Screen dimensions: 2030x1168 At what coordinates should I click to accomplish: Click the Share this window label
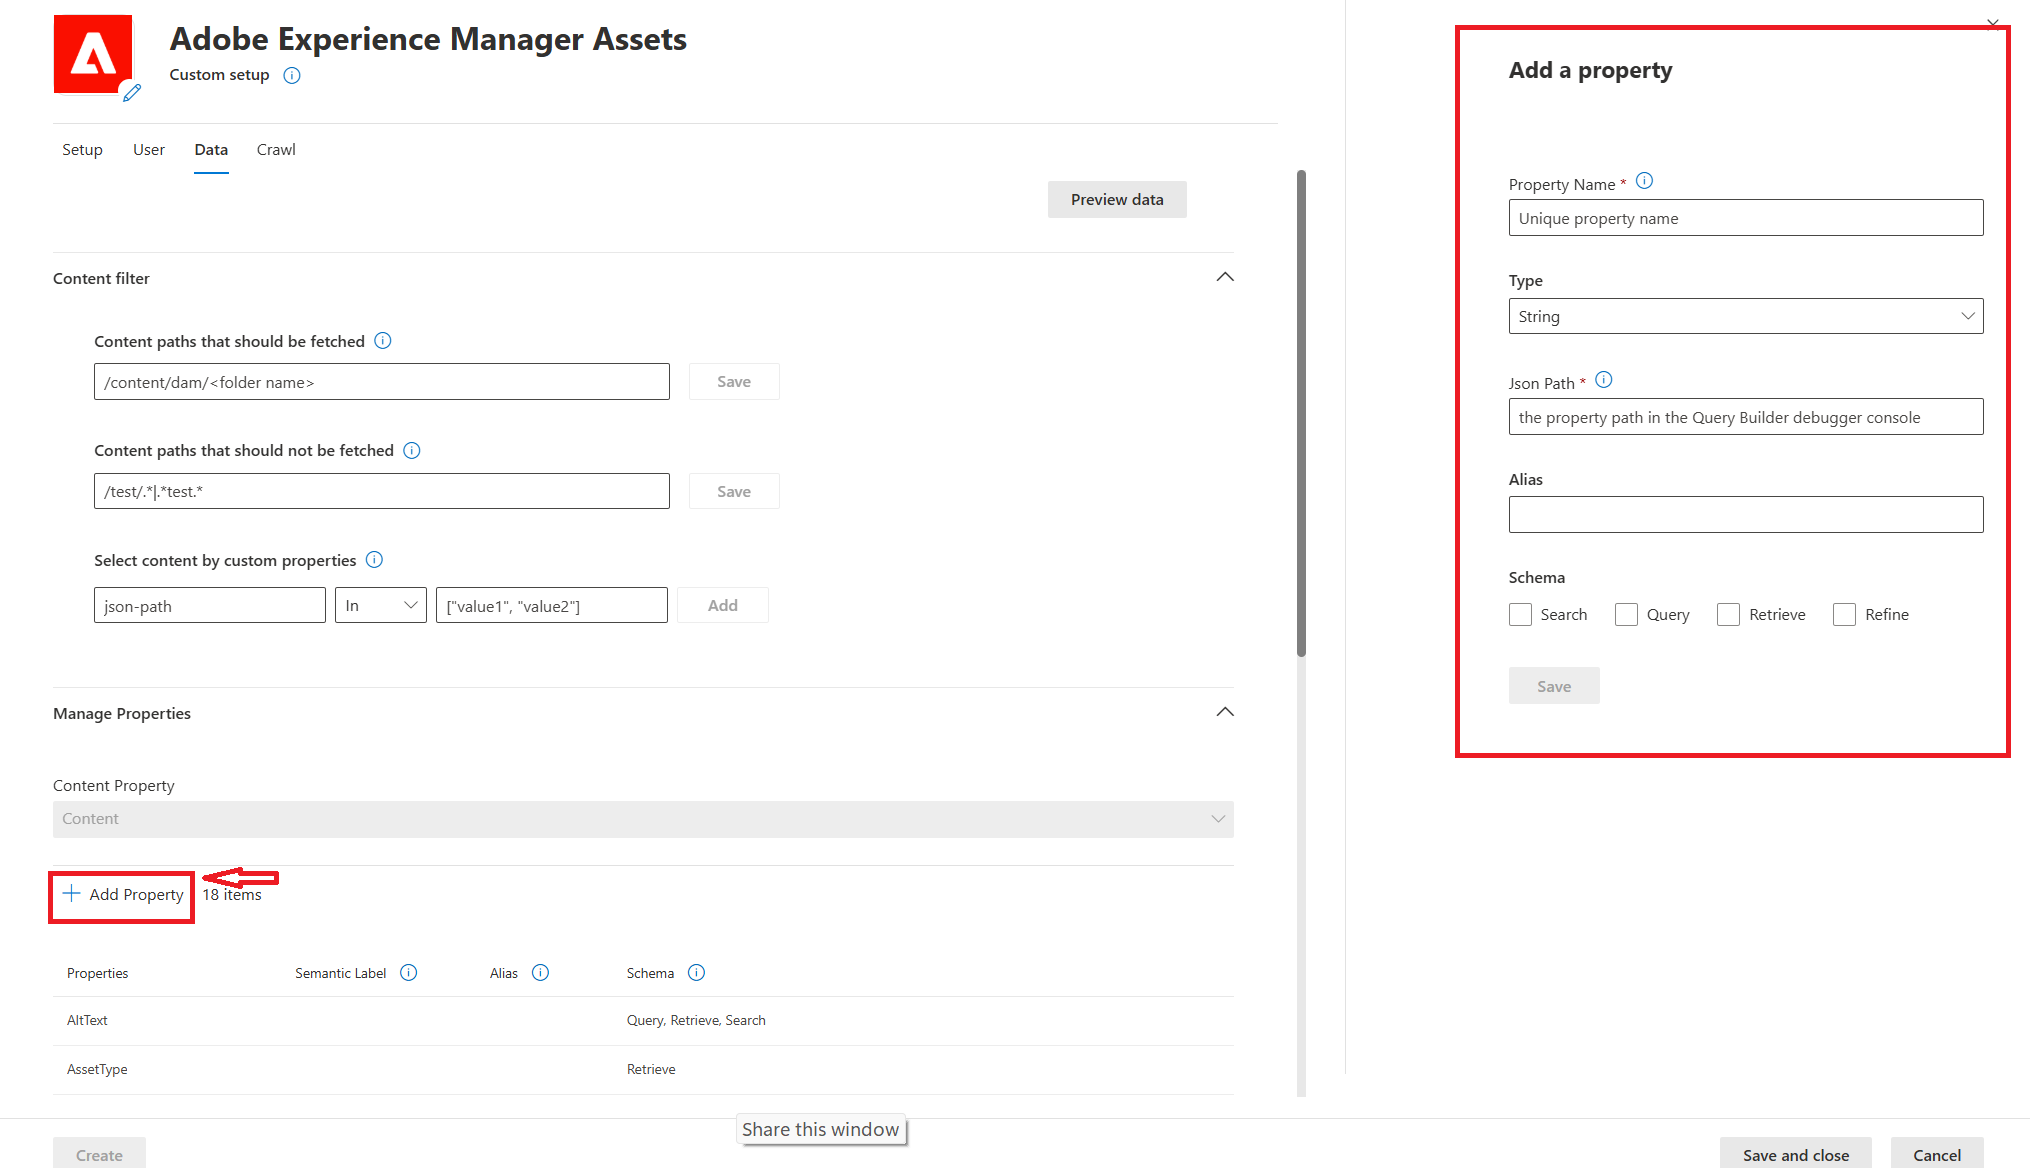point(821,1129)
